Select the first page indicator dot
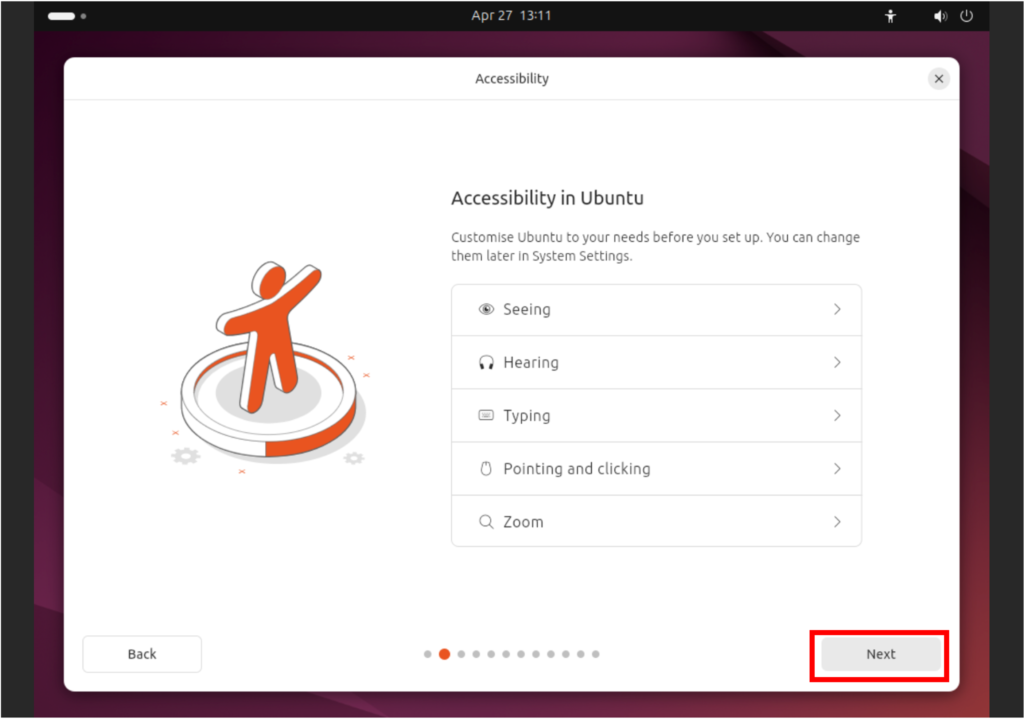The height and width of the screenshot is (720, 1024). click(x=427, y=654)
